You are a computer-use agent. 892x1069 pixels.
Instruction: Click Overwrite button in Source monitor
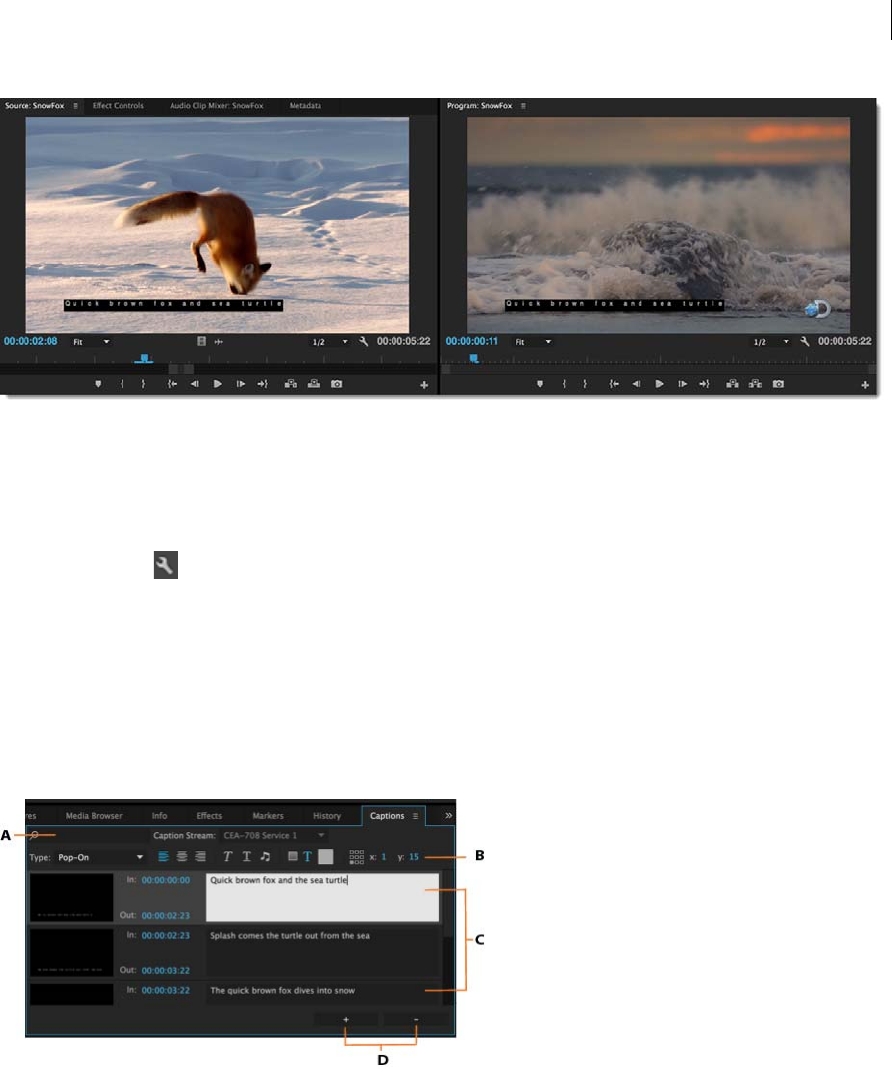tap(314, 384)
